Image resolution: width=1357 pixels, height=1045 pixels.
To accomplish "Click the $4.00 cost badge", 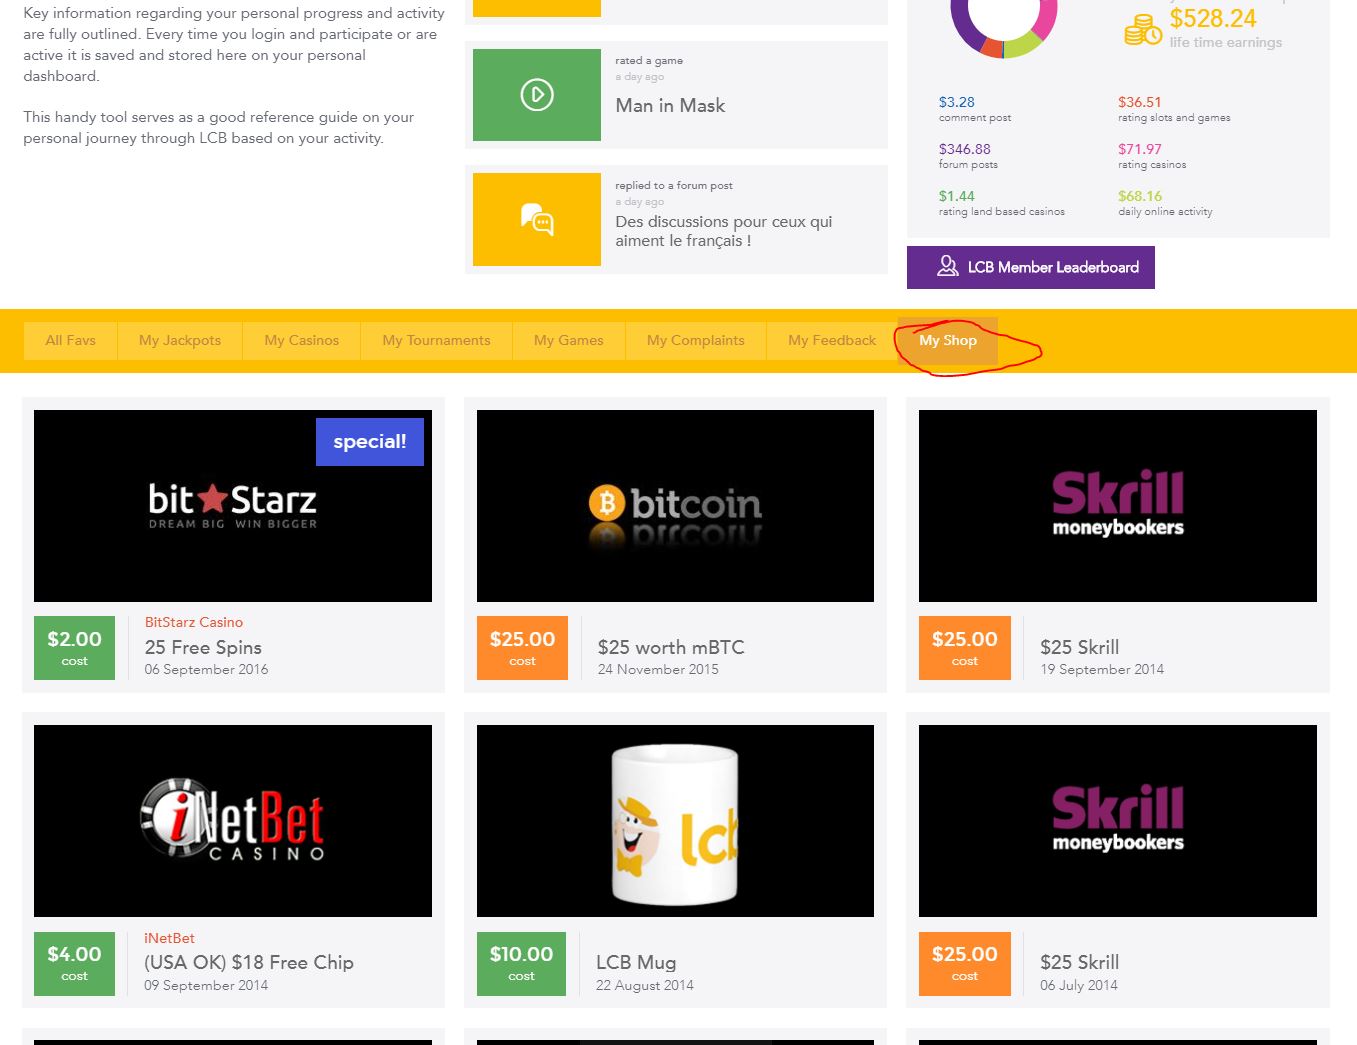I will 74,964.
